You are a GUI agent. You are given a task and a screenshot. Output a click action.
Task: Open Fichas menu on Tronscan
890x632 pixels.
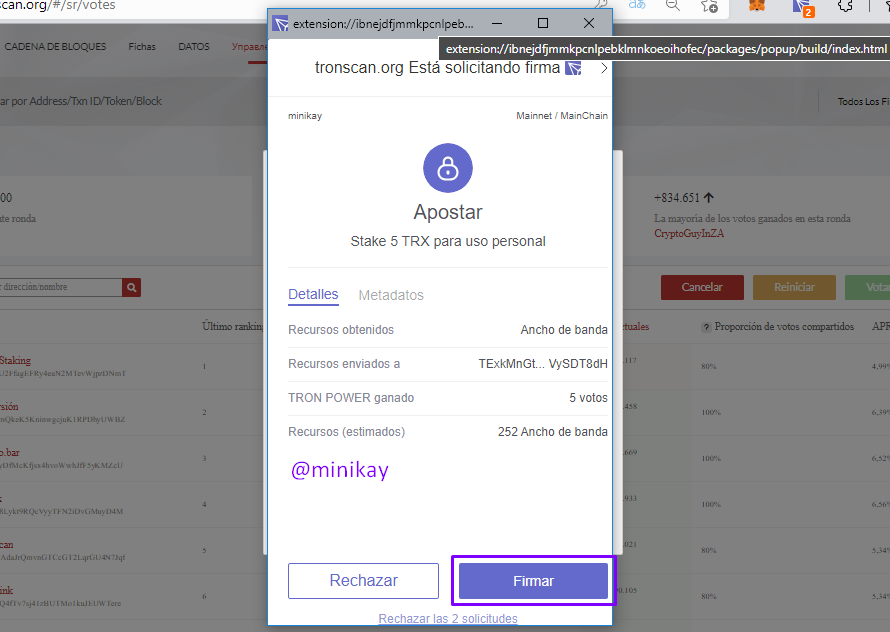pos(142,47)
